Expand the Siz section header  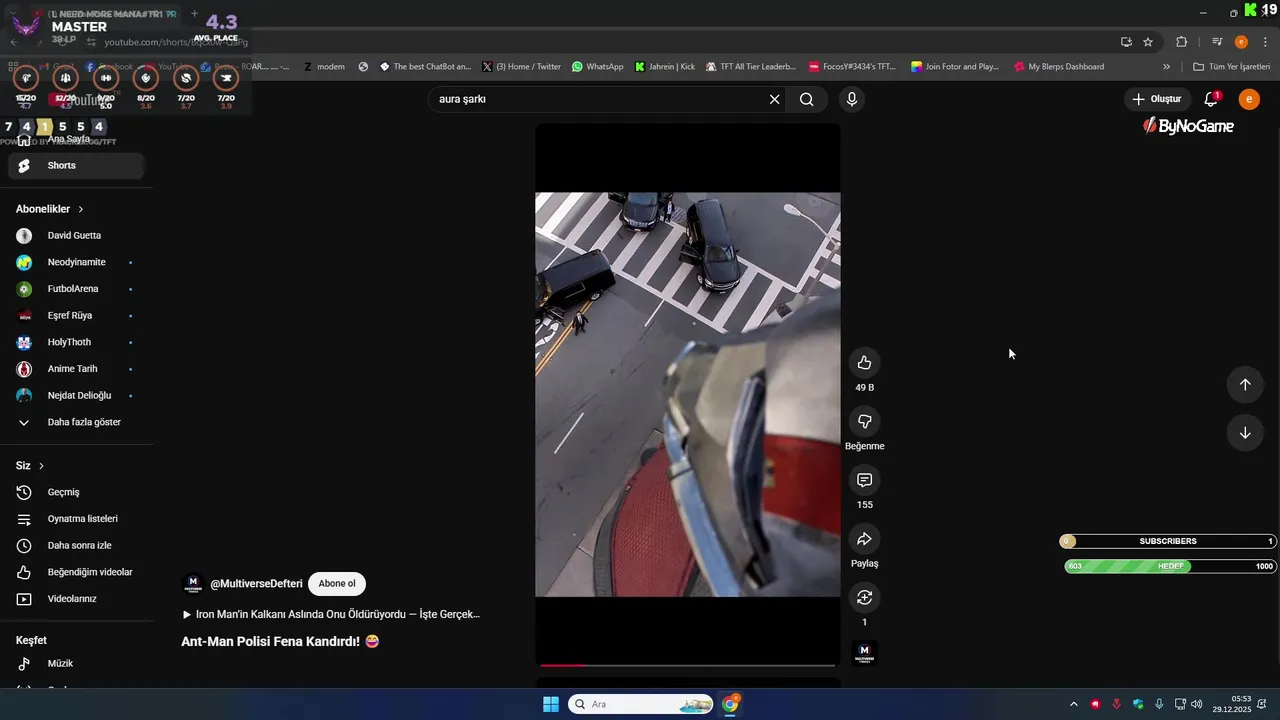30,466
